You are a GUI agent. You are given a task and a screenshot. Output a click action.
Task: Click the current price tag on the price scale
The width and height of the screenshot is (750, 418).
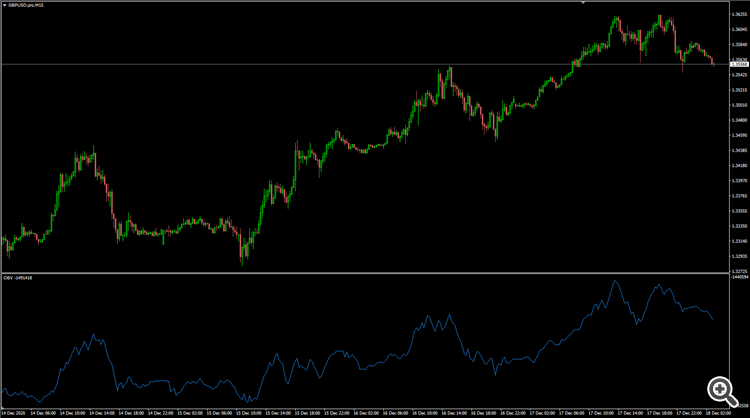pos(739,64)
